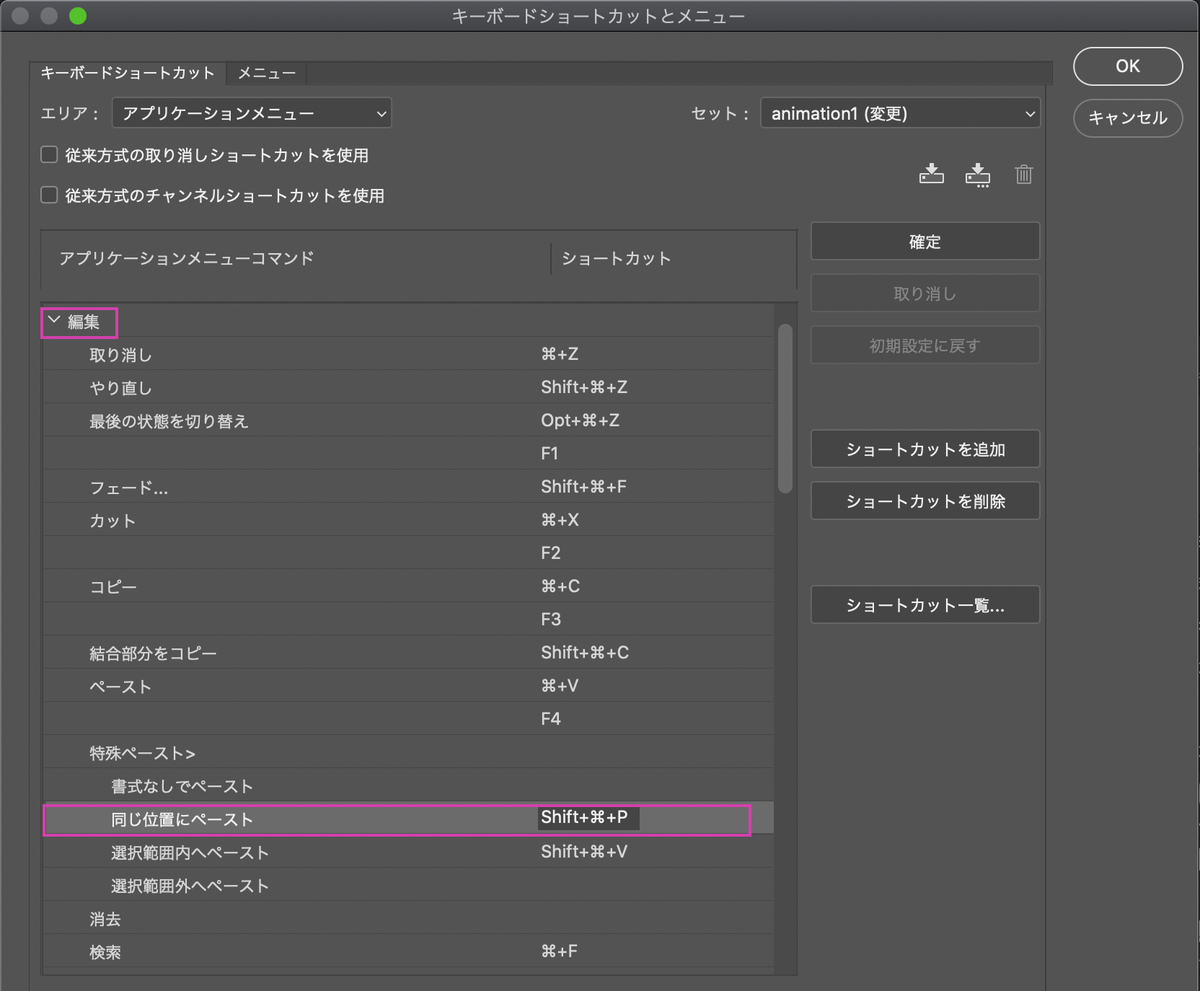1200x991 pixels.
Task: Click the ⌘+F shortcut cell
Action: click(x=559, y=952)
